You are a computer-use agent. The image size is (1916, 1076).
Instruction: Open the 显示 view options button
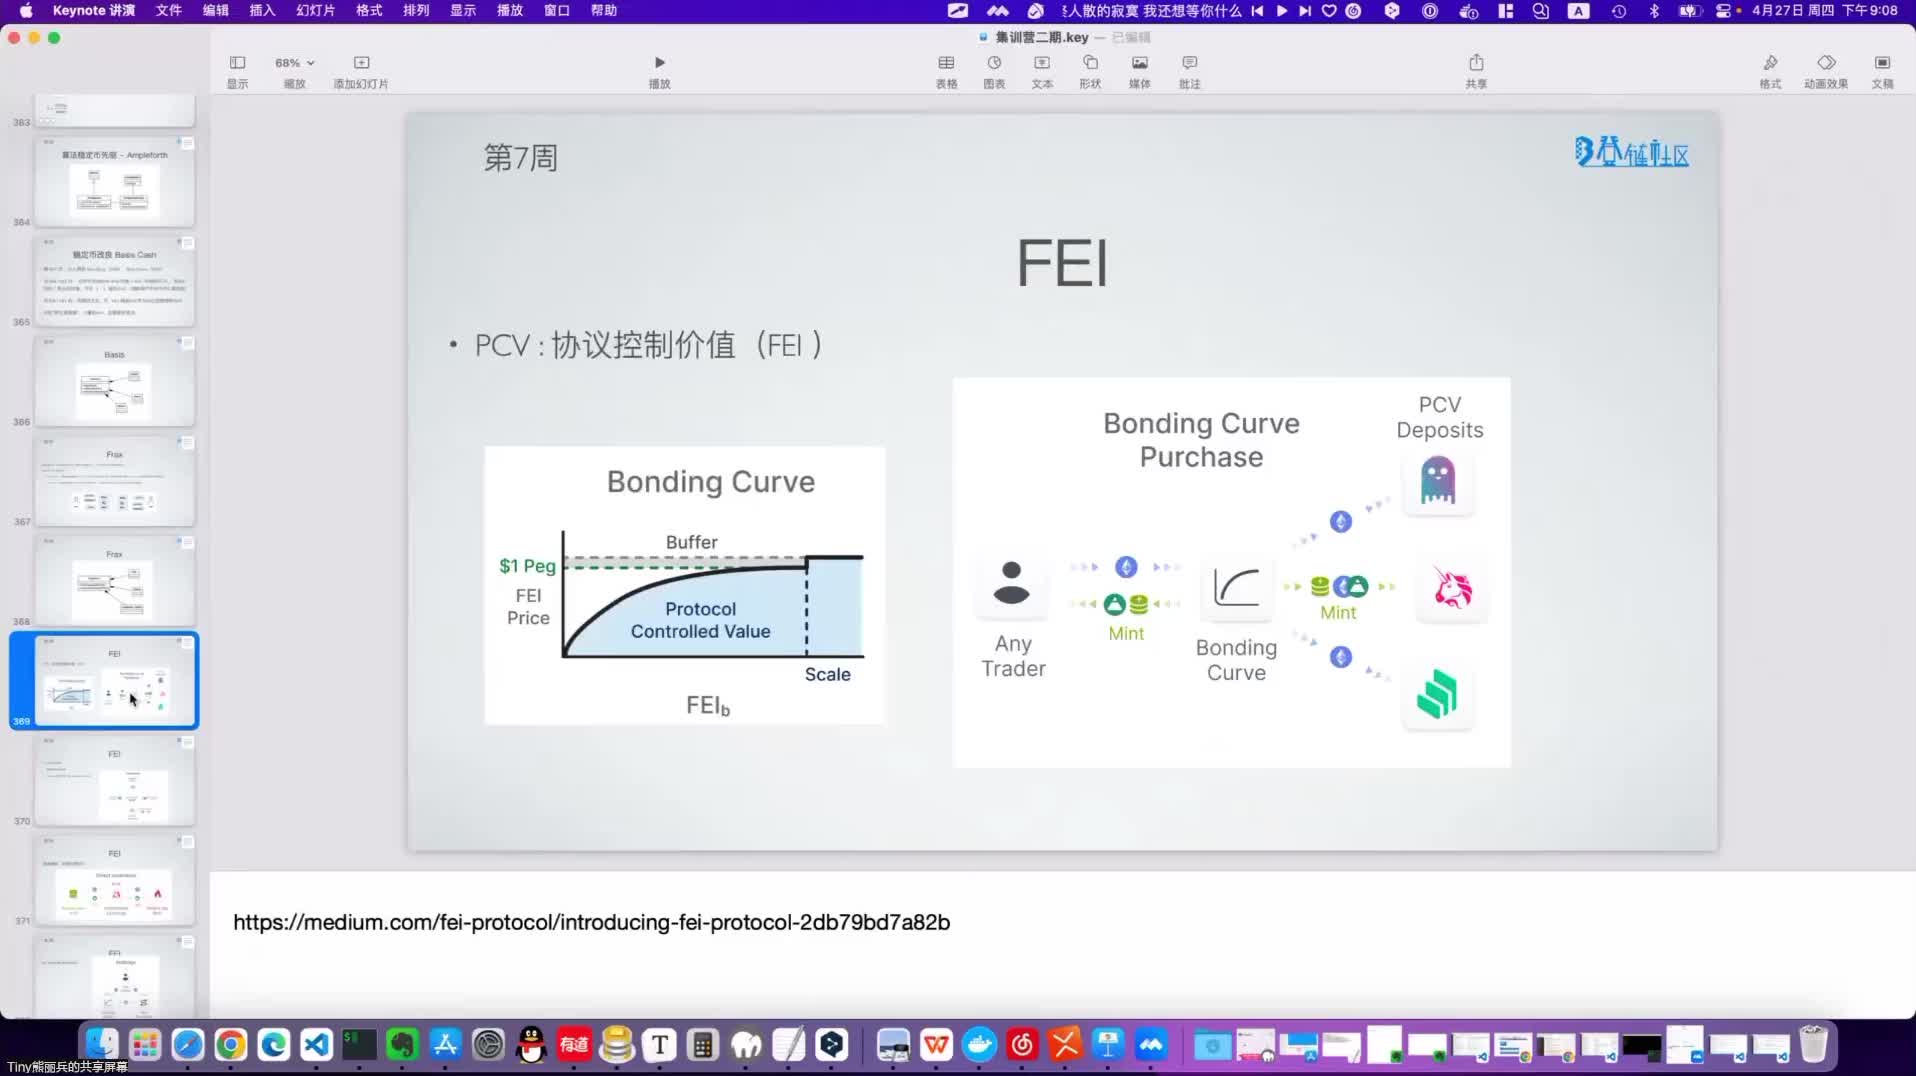click(x=237, y=71)
